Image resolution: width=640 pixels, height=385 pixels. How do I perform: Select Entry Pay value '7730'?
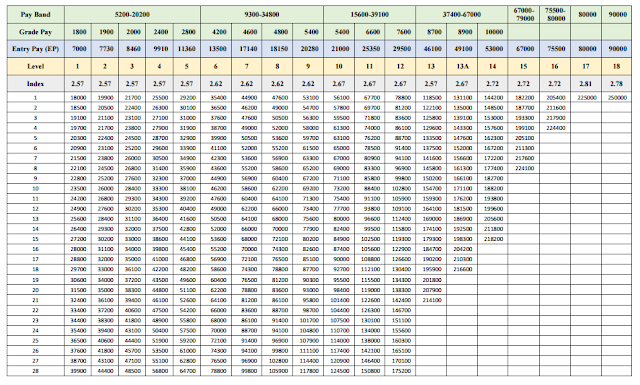[106, 49]
